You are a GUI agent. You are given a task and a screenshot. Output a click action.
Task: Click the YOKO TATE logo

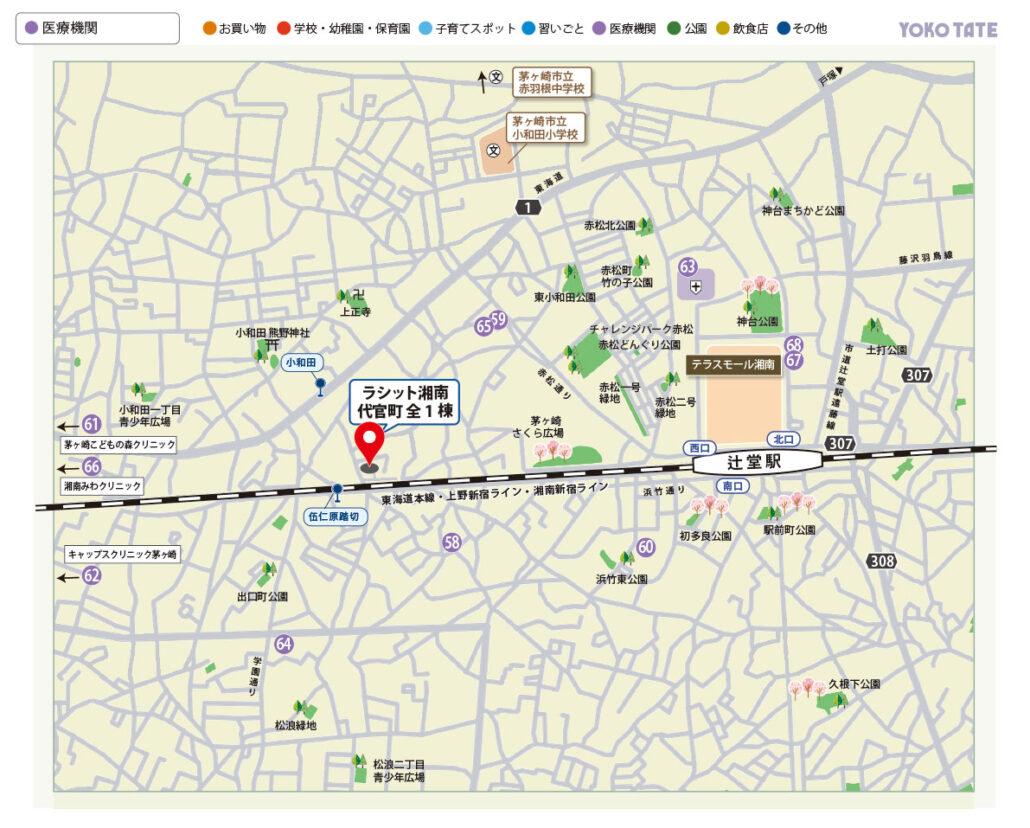(x=947, y=30)
